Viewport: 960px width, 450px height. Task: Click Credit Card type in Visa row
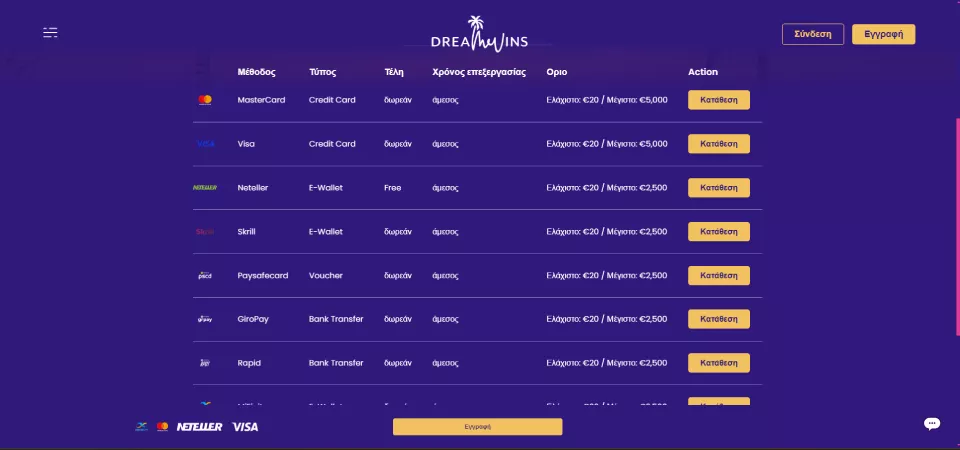coord(332,144)
